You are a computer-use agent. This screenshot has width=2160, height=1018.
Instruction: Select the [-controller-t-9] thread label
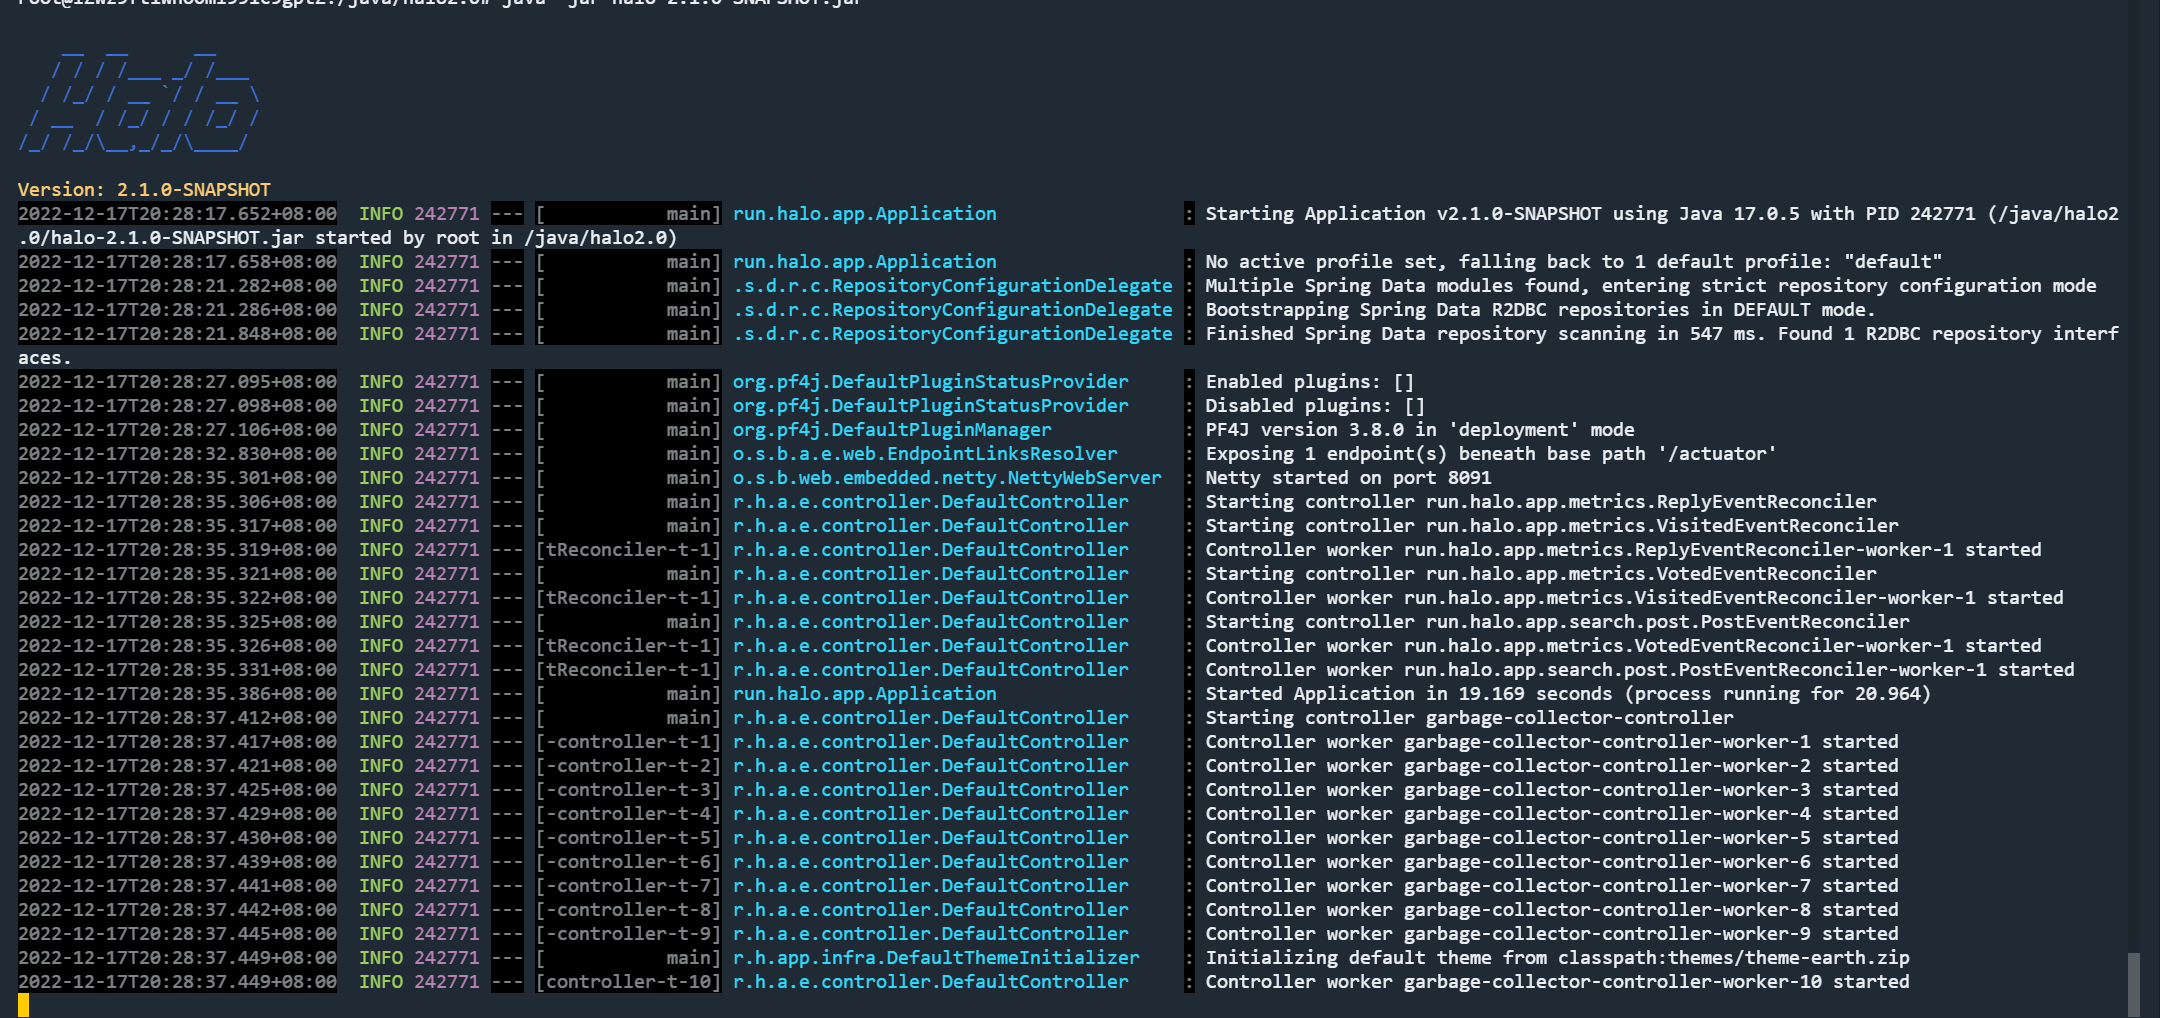[629, 933]
